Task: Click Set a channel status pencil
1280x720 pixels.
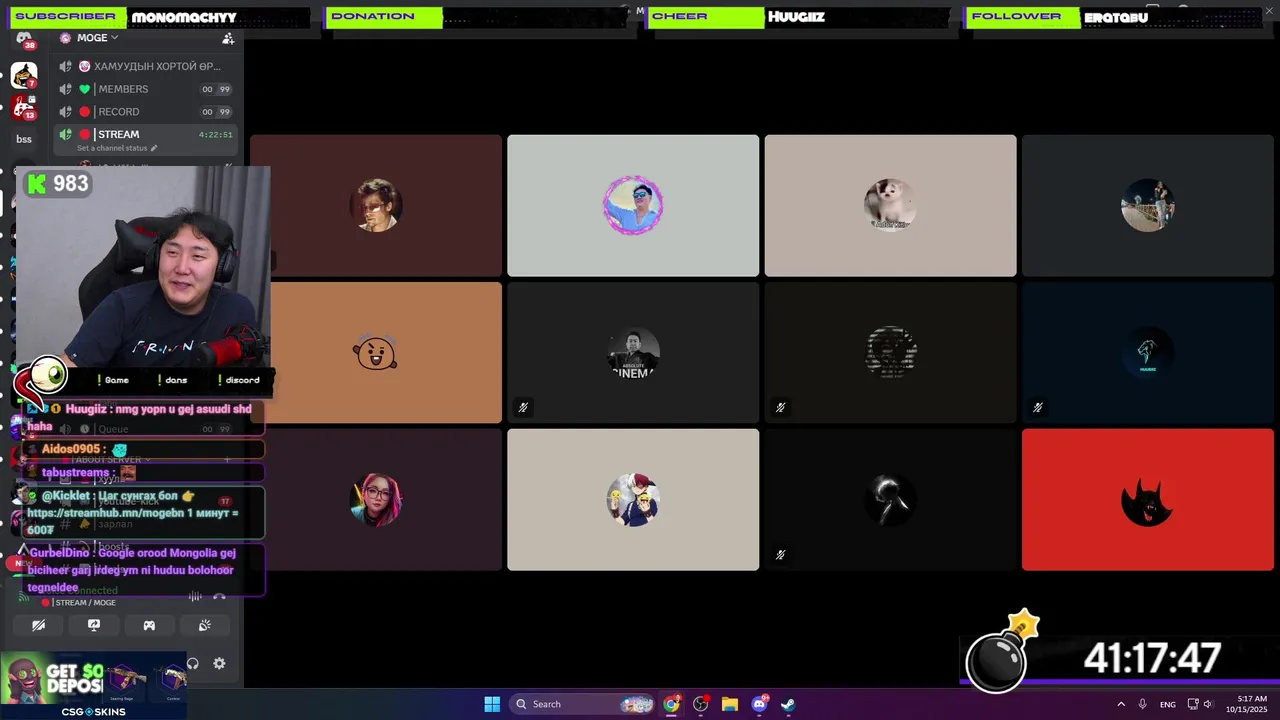Action: pyautogui.click(x=154, y=148)
